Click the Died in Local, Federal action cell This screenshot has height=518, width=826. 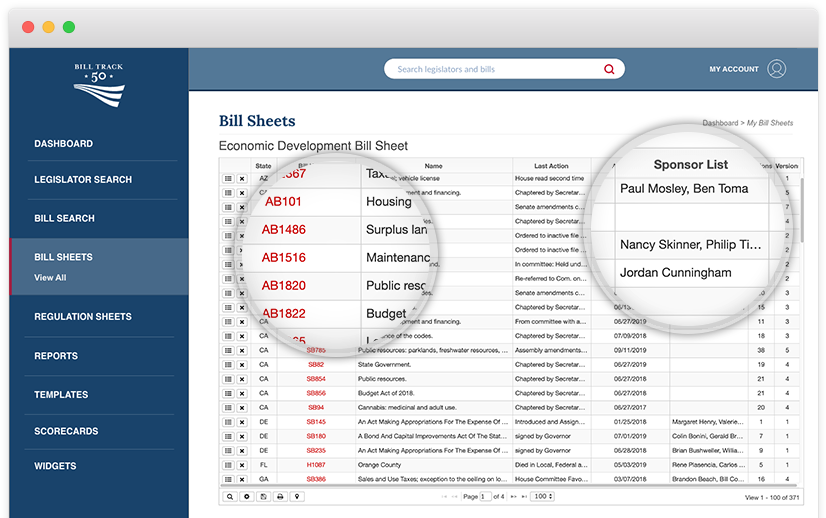[x=551, y=465]
